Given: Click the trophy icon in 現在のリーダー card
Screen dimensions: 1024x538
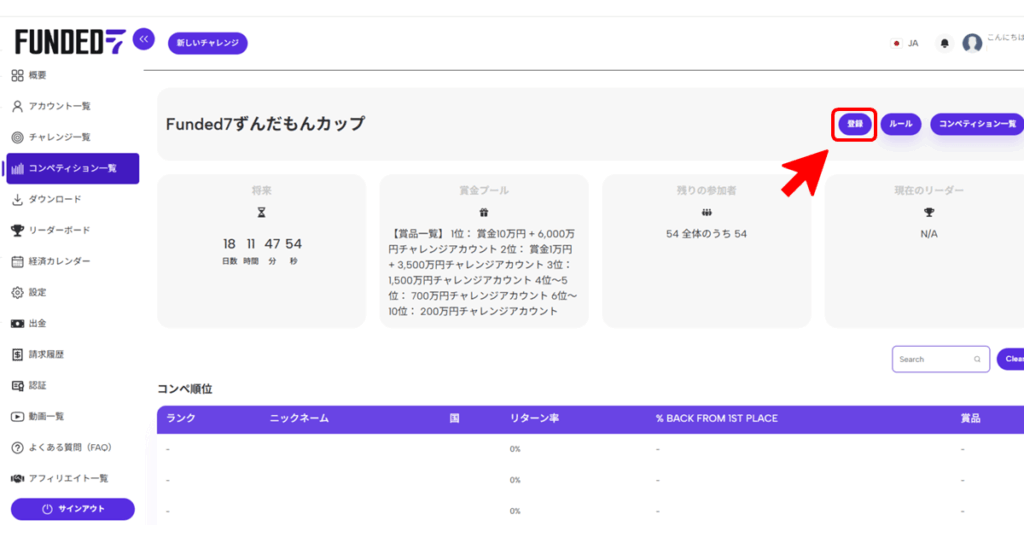Looking at the screenshot, I should pyautogui.click(x=929, y=212).
